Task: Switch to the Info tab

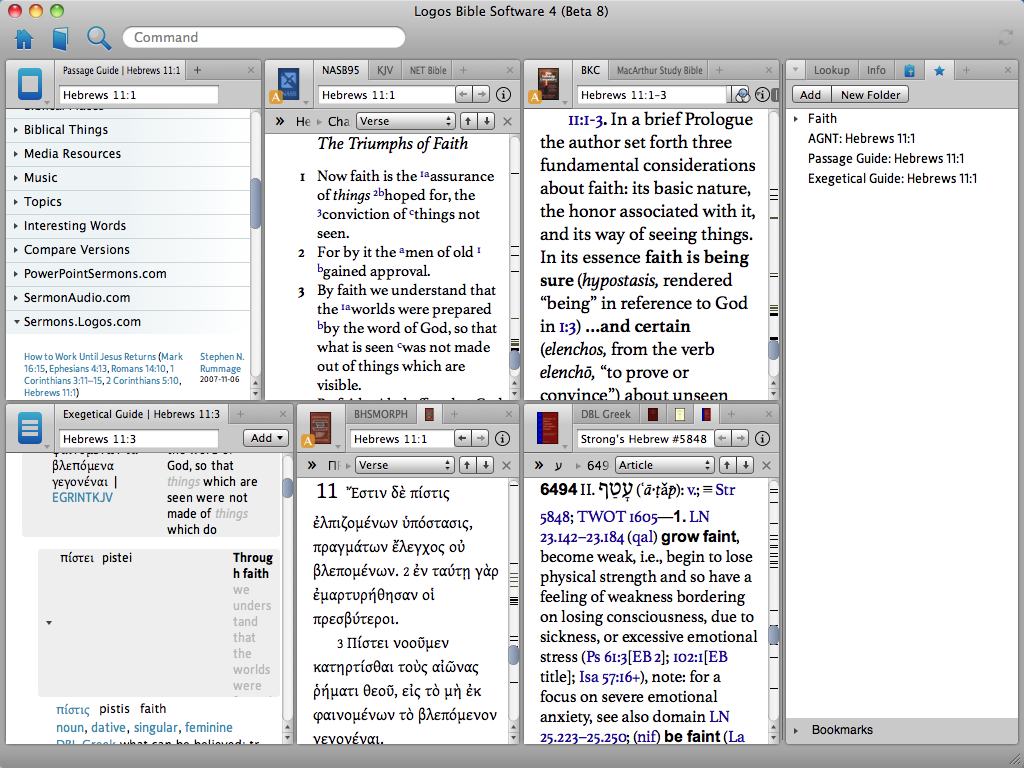Action: 876,71
